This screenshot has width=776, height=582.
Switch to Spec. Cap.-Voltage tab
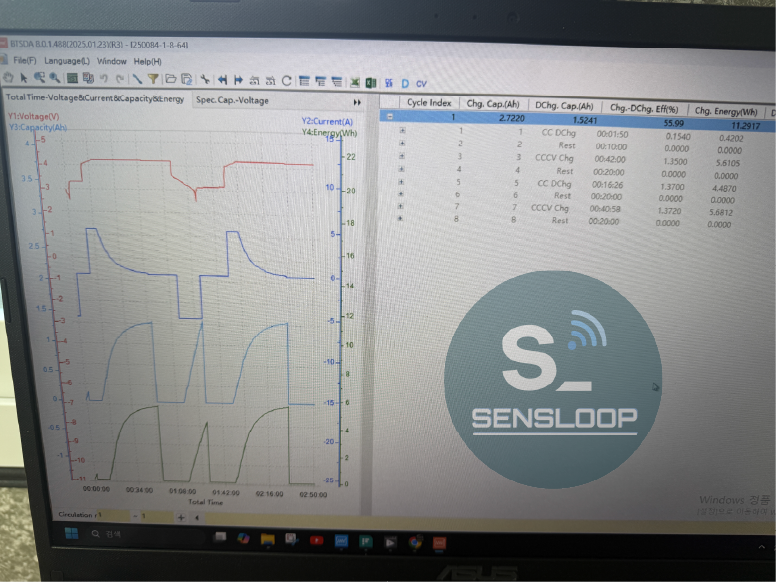pos(232,100)
